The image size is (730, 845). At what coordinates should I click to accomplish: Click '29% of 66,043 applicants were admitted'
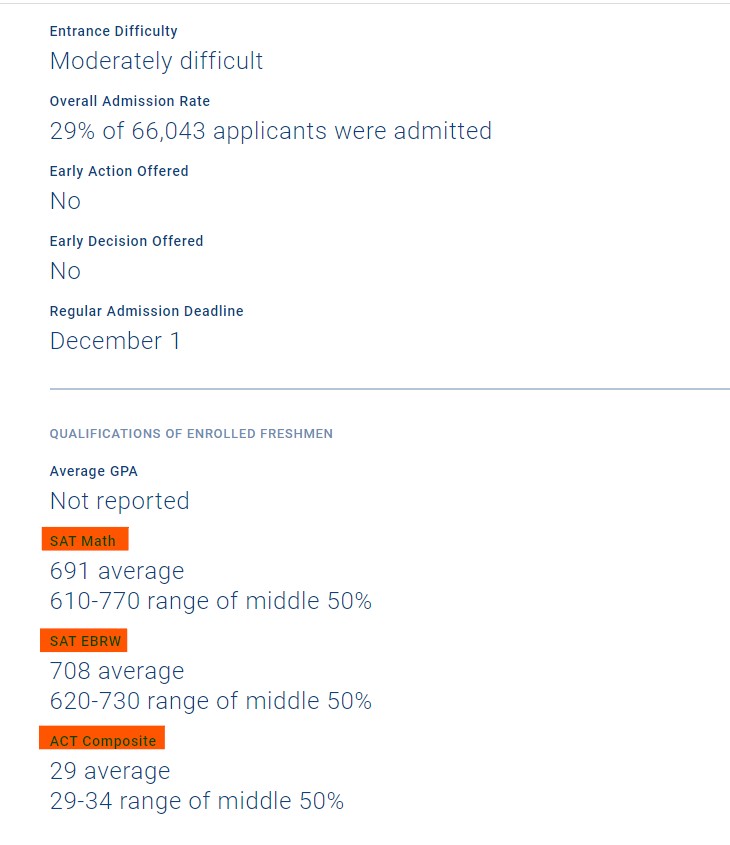270,131
